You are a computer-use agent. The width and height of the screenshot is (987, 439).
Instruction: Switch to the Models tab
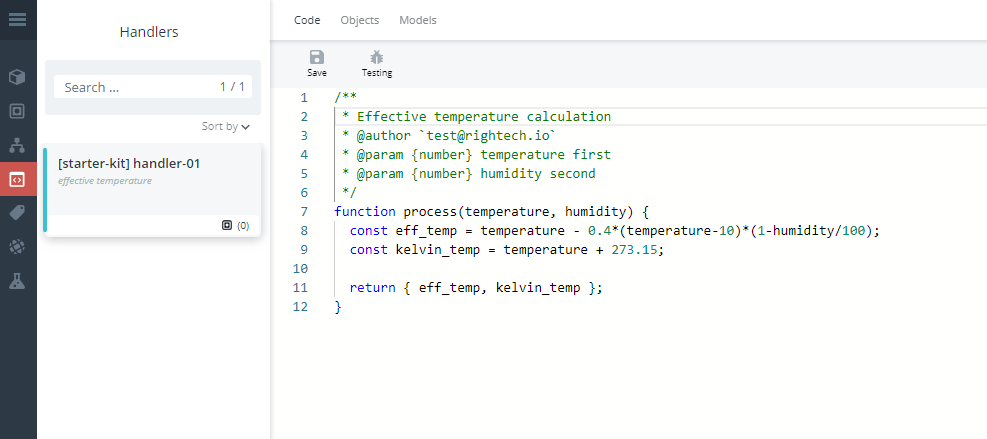[x=418, y=20]
